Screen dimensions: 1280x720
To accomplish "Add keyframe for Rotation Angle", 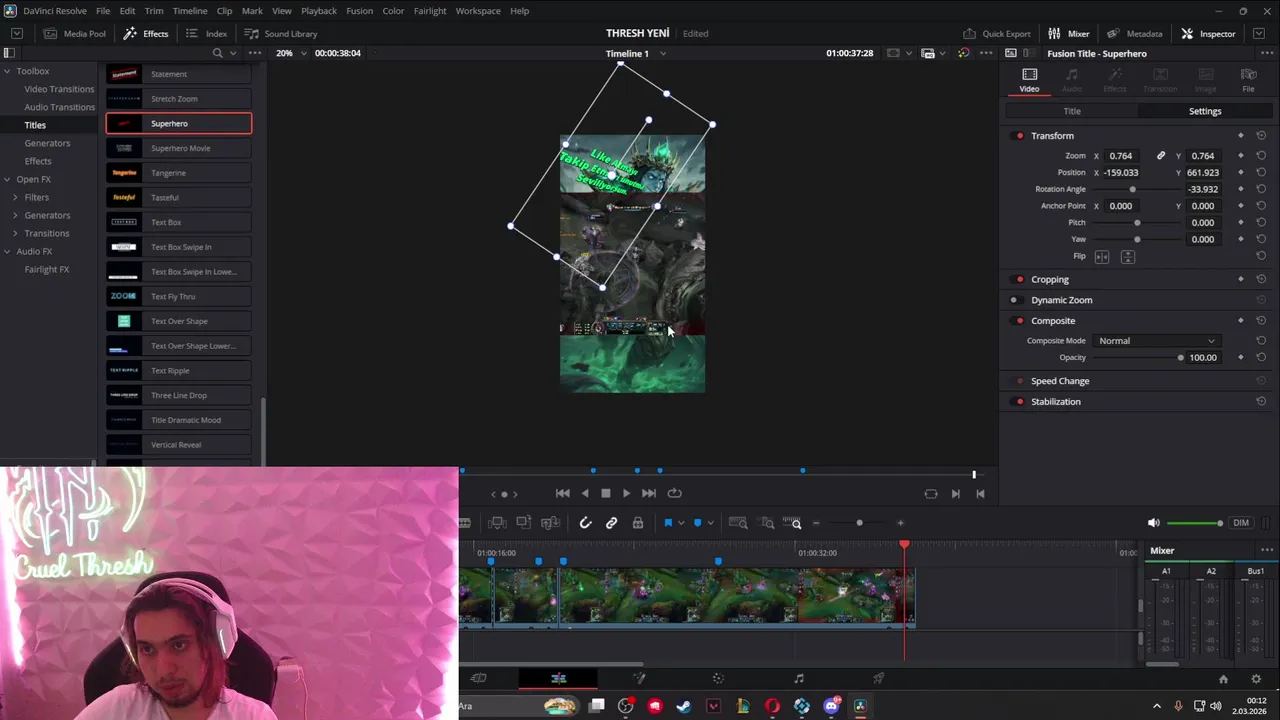I will point(1241,189).
